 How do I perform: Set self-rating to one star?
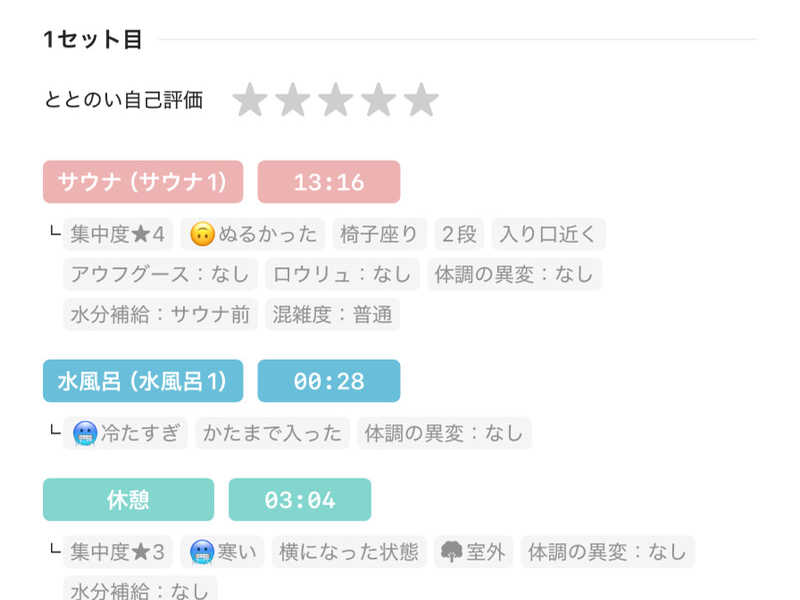[x=250, y=100]
